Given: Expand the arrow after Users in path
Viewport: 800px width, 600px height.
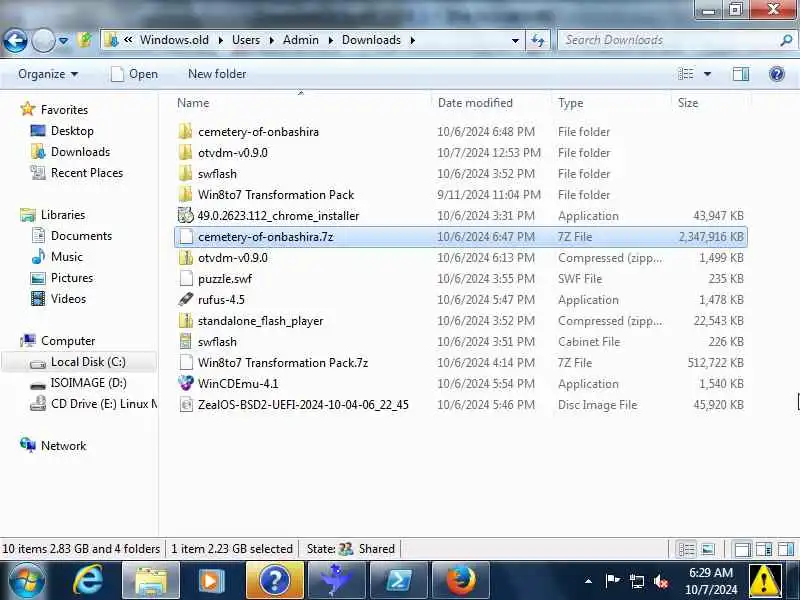Looking at the screenshot, I should tap(271, 40).
